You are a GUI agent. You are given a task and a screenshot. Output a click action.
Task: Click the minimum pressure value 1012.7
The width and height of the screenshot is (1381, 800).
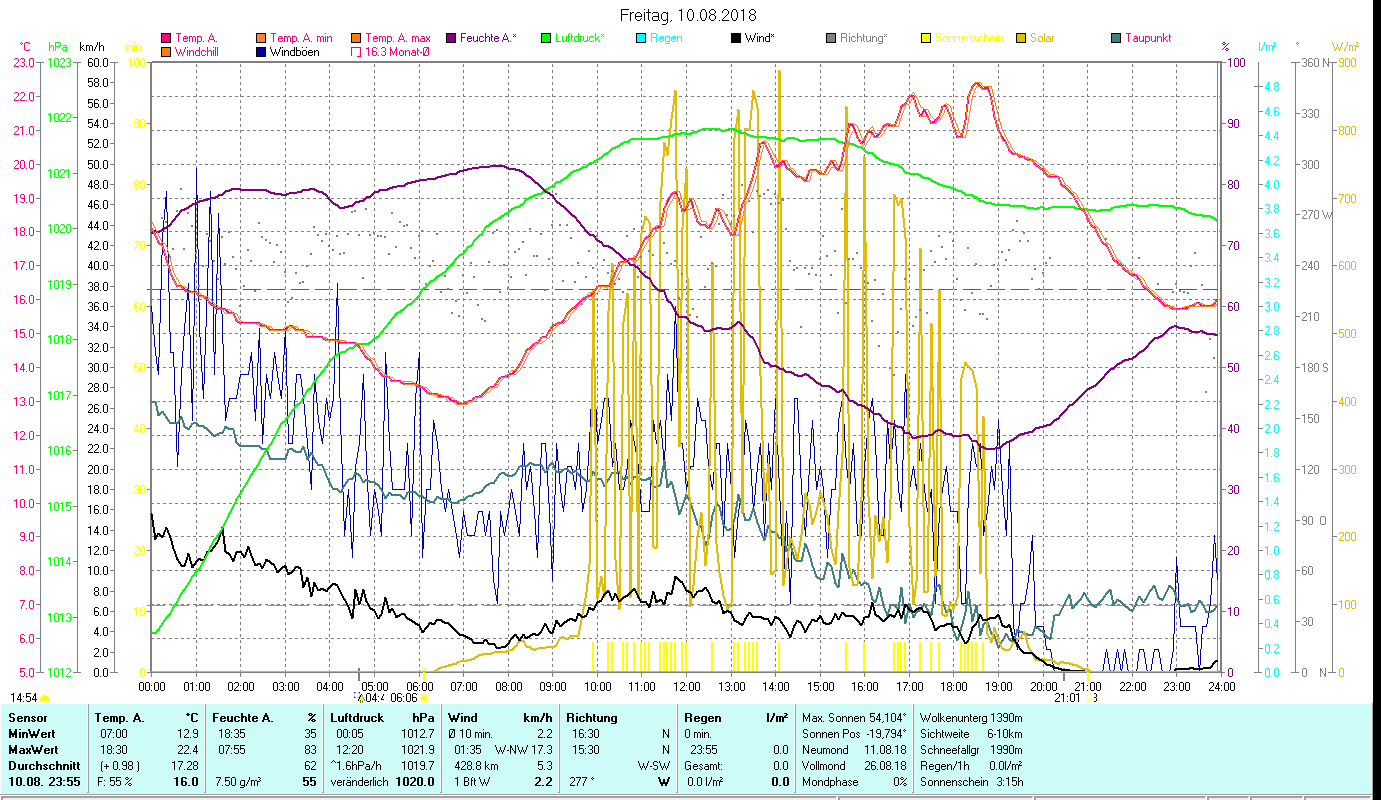coord(416,734)
